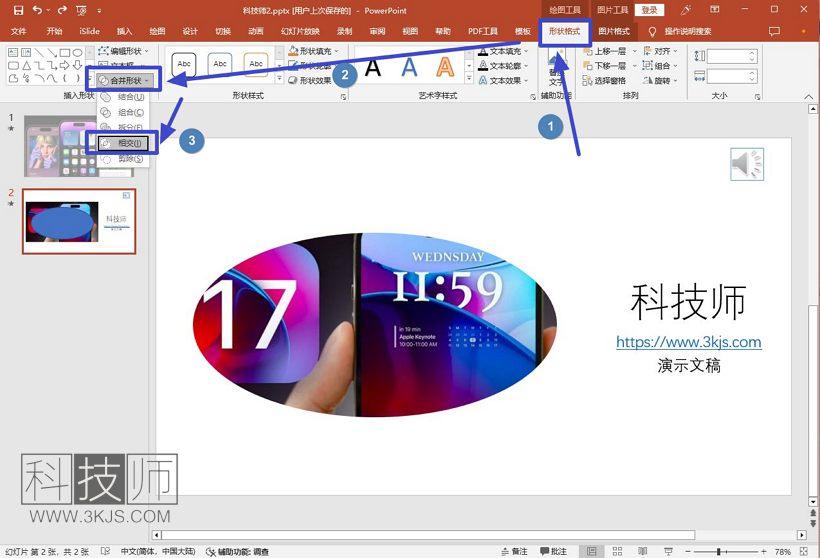The image size is (820, 558).
Task: Open the PDF工具 ribbon tab
Action: (x=483, y=31)
